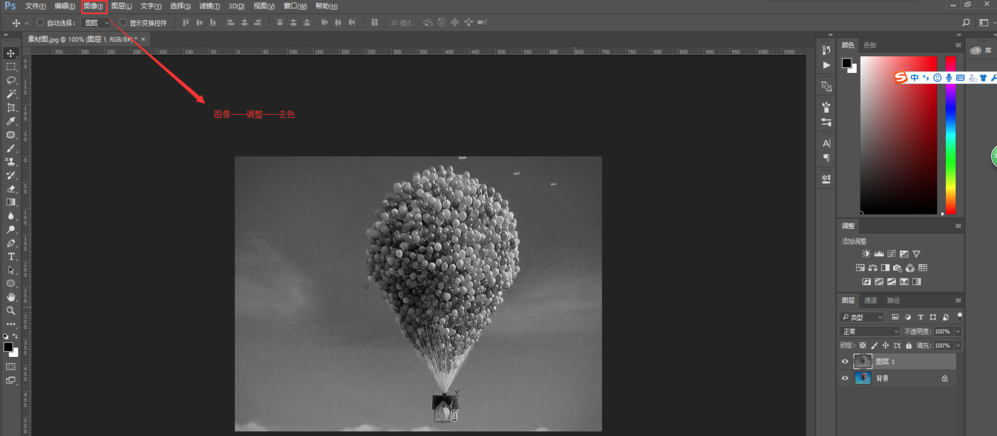This screenshot has width=997, height=436.
Task: Hide the 图层 1 layer
Action: point(845,362)
